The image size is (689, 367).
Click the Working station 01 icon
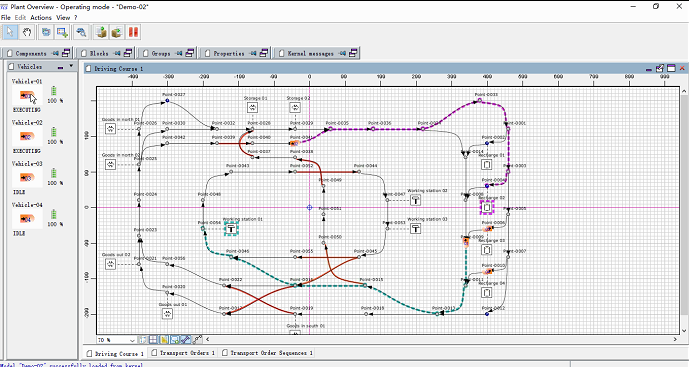click(231, 229)
